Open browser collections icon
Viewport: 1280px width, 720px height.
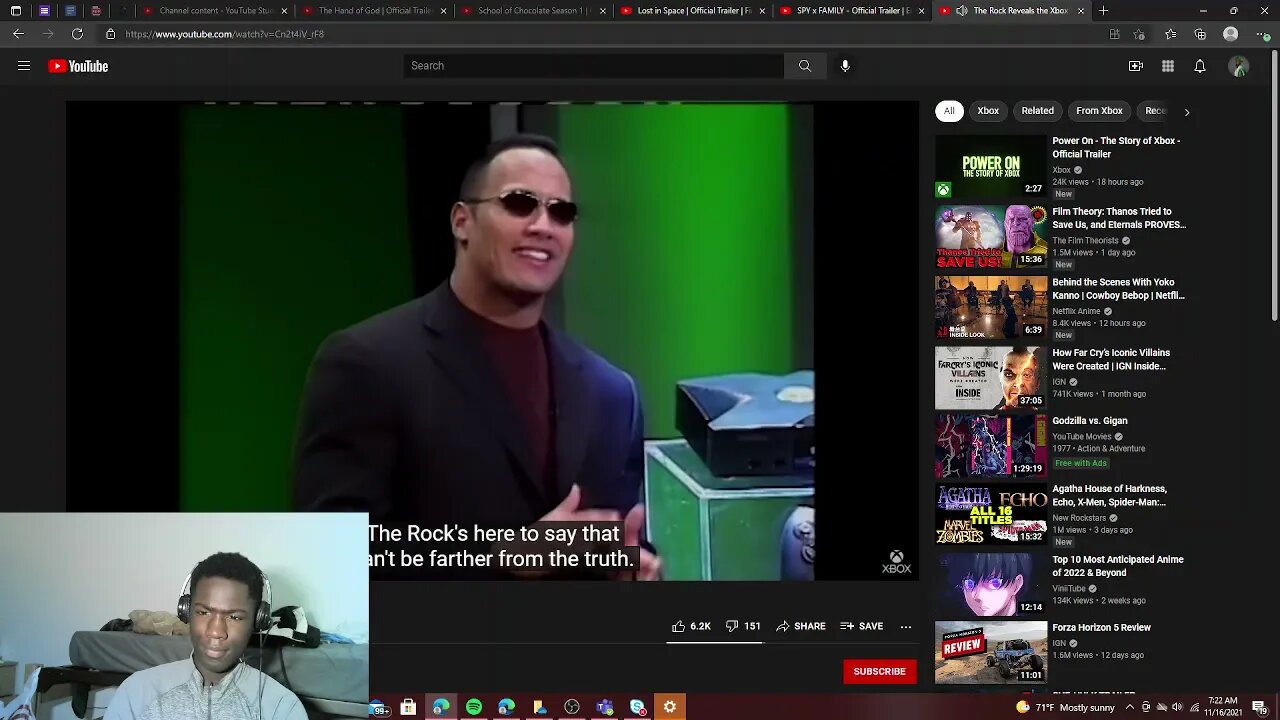coord(1200,34)
